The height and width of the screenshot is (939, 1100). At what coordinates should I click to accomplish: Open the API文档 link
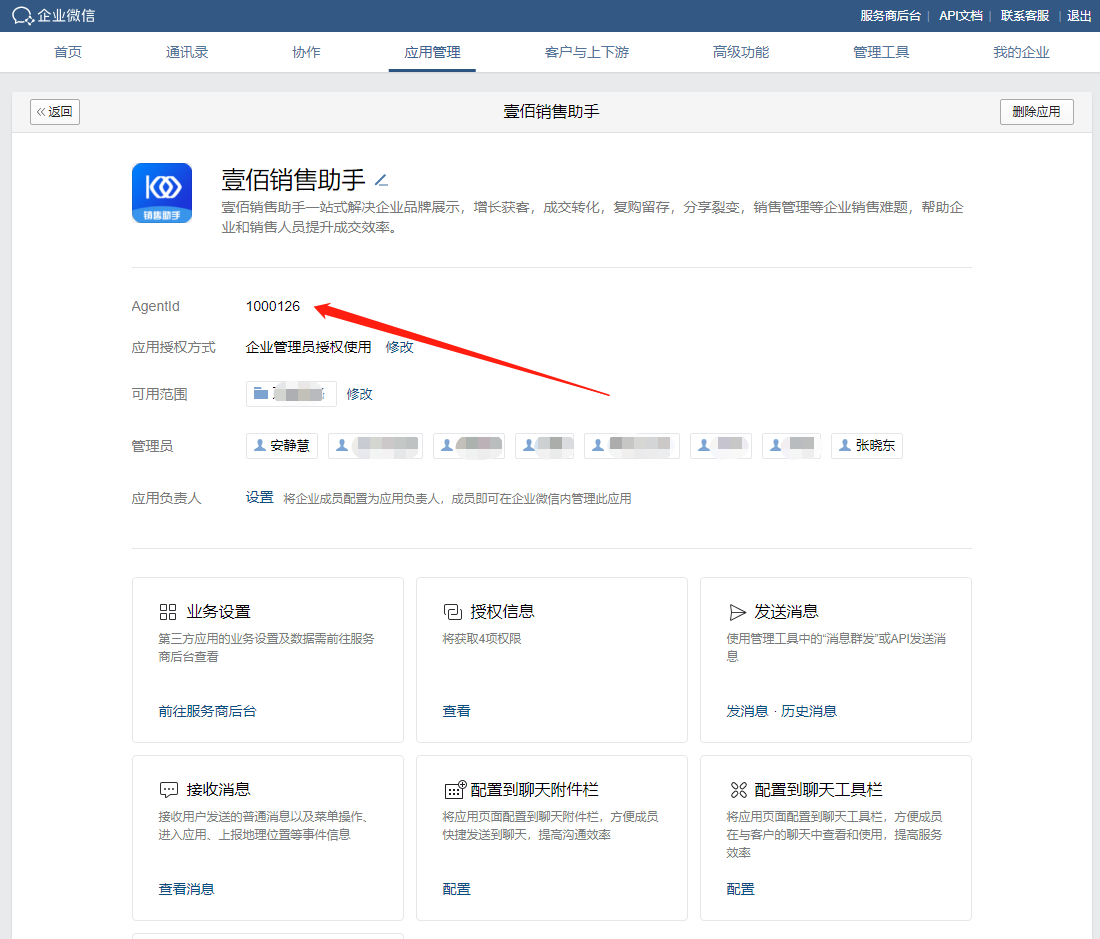point(960,15)
